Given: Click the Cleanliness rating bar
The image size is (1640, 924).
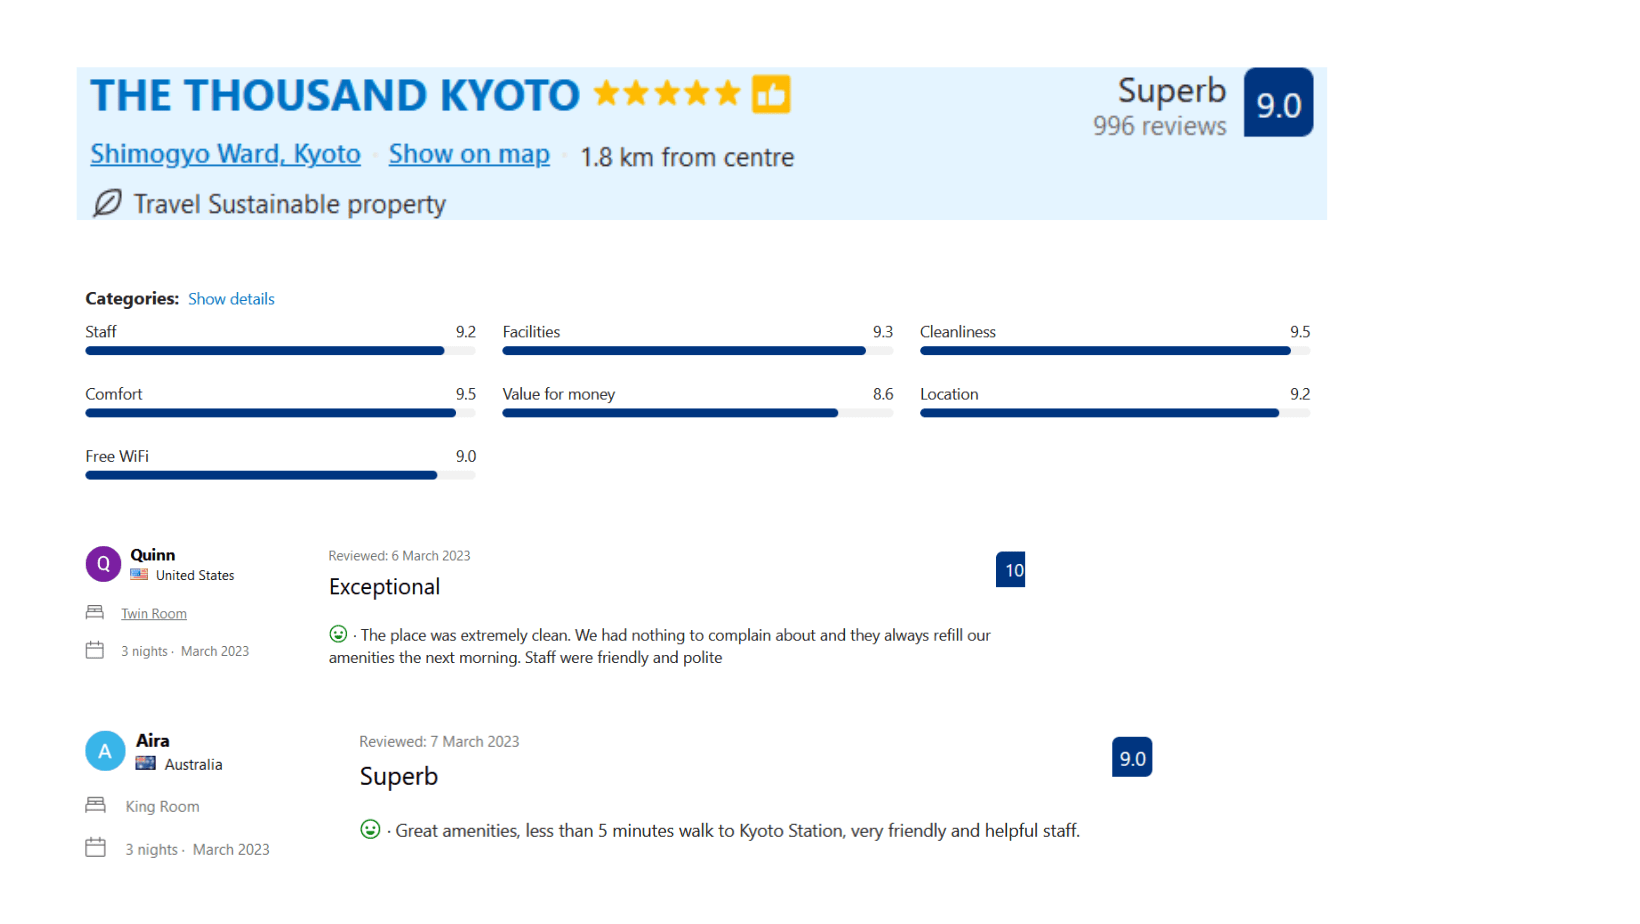Looking at the screenshot, I should (1115, 351).
